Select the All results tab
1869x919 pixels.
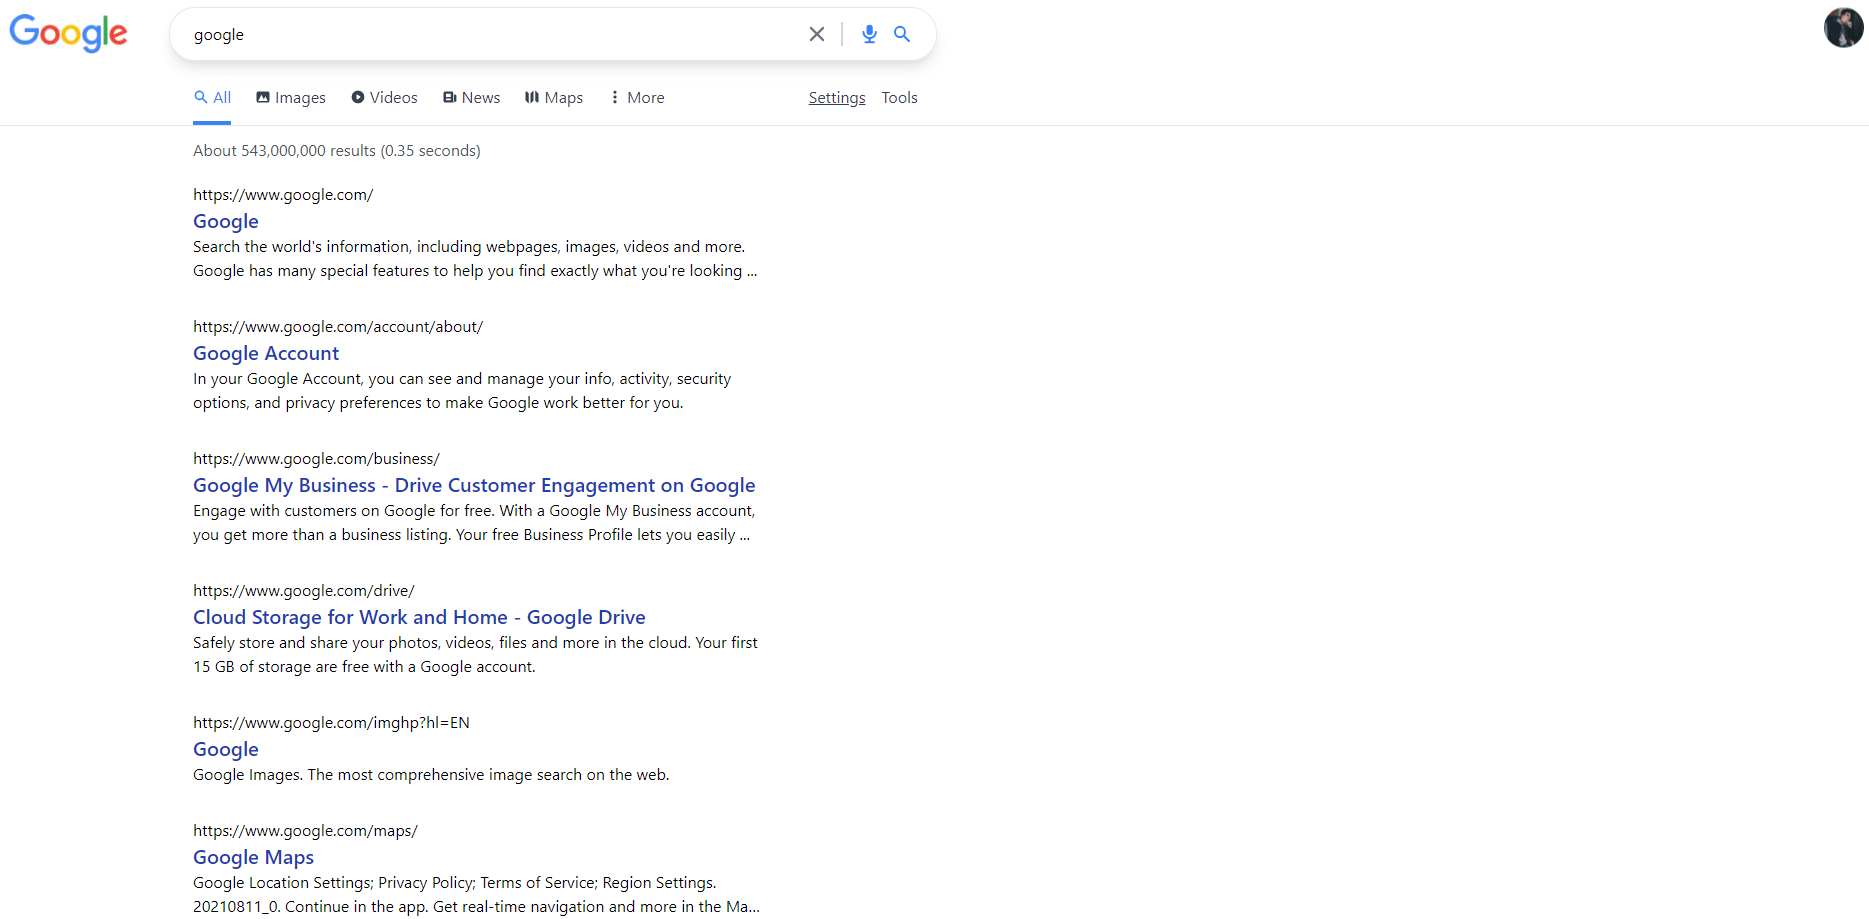[212, 97]
